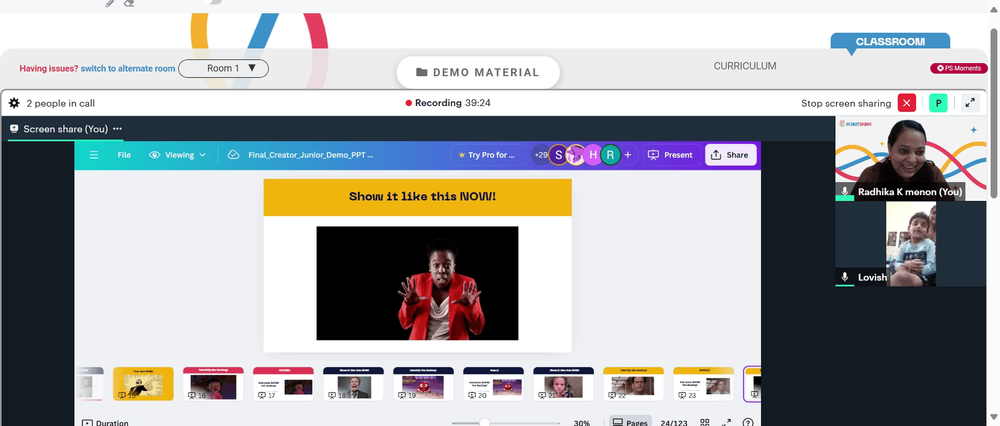
Task: Click Lovish video tile
Action: click(911, 244)
